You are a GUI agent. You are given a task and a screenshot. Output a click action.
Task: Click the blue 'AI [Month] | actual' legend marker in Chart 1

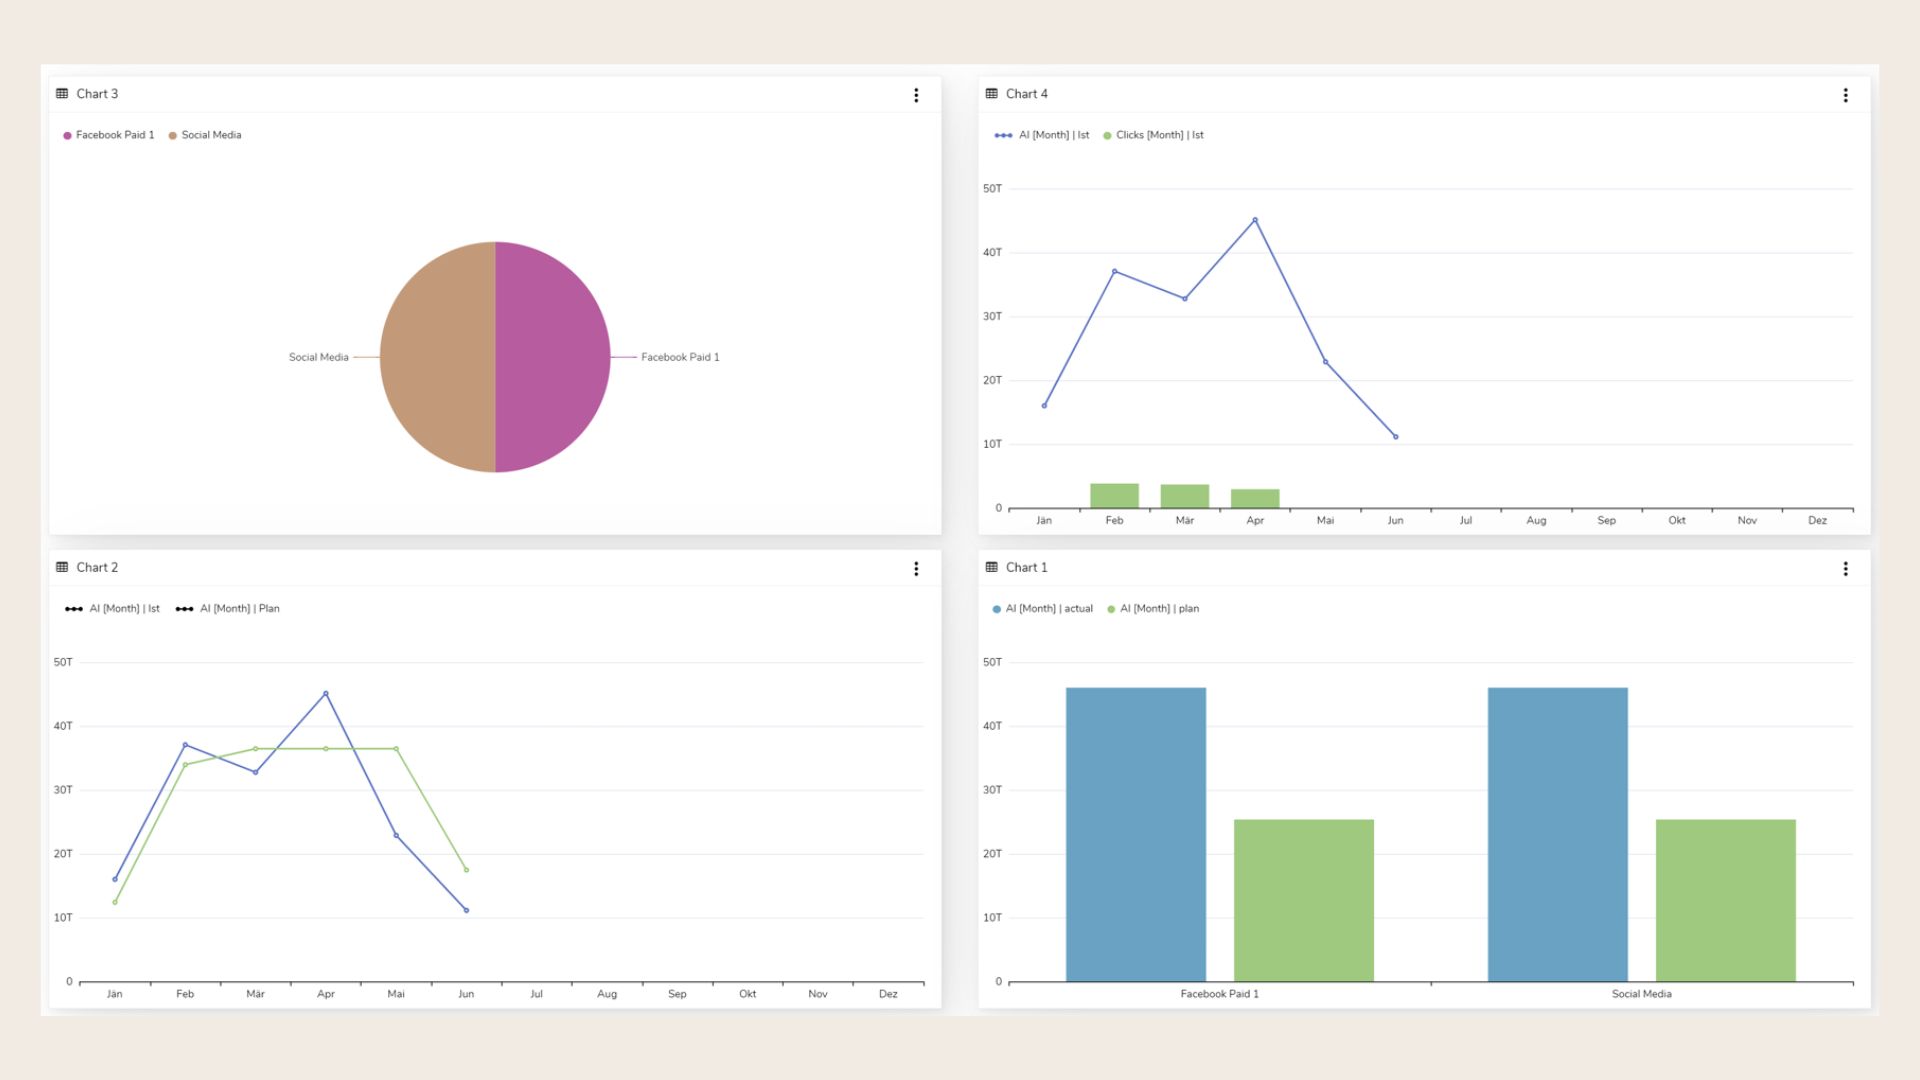(x=996, y=608)
